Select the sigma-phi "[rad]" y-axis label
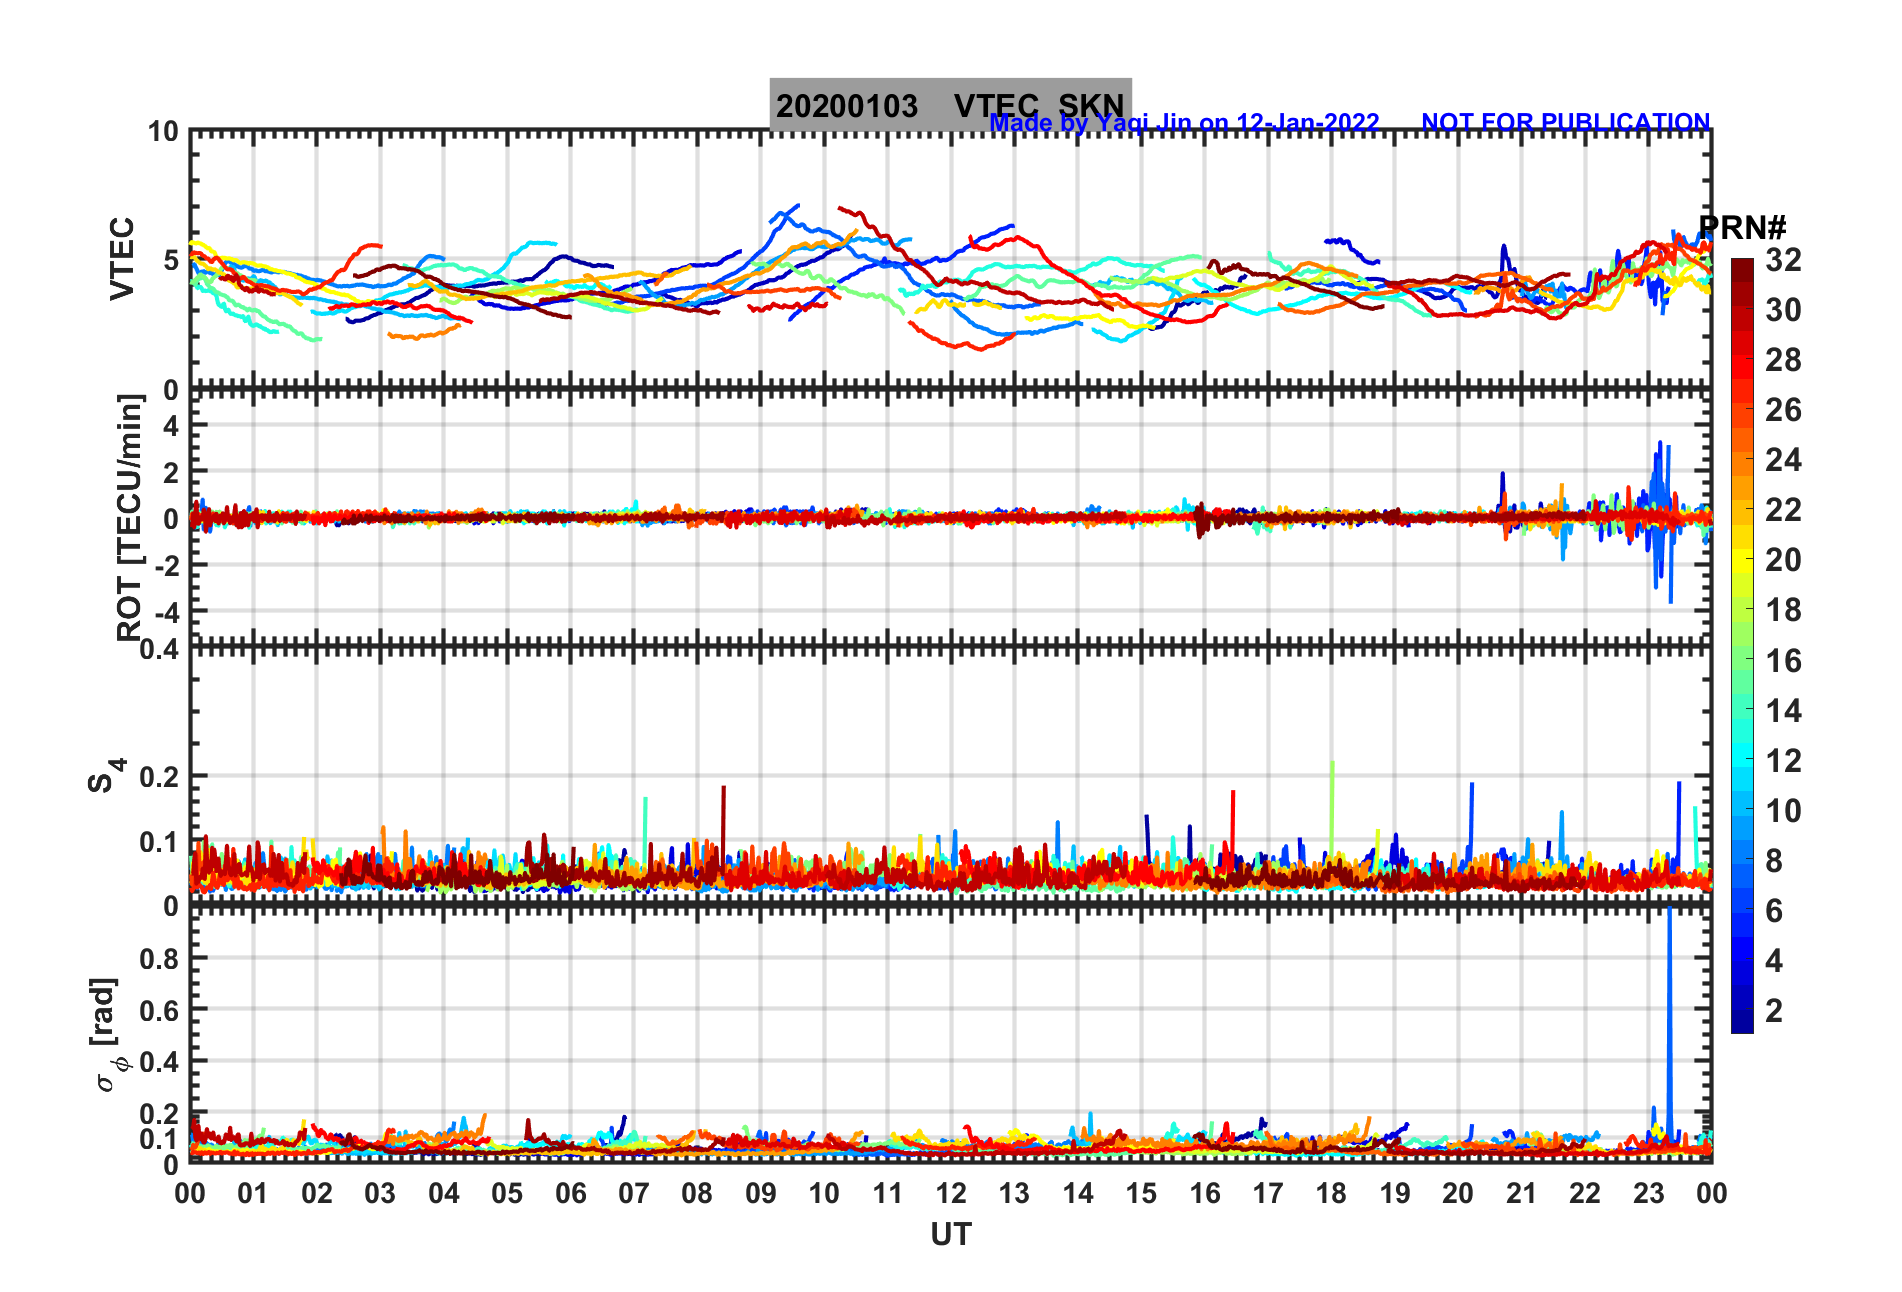This screenshot has height=1292, width=1902. [x=106, y=1035]
